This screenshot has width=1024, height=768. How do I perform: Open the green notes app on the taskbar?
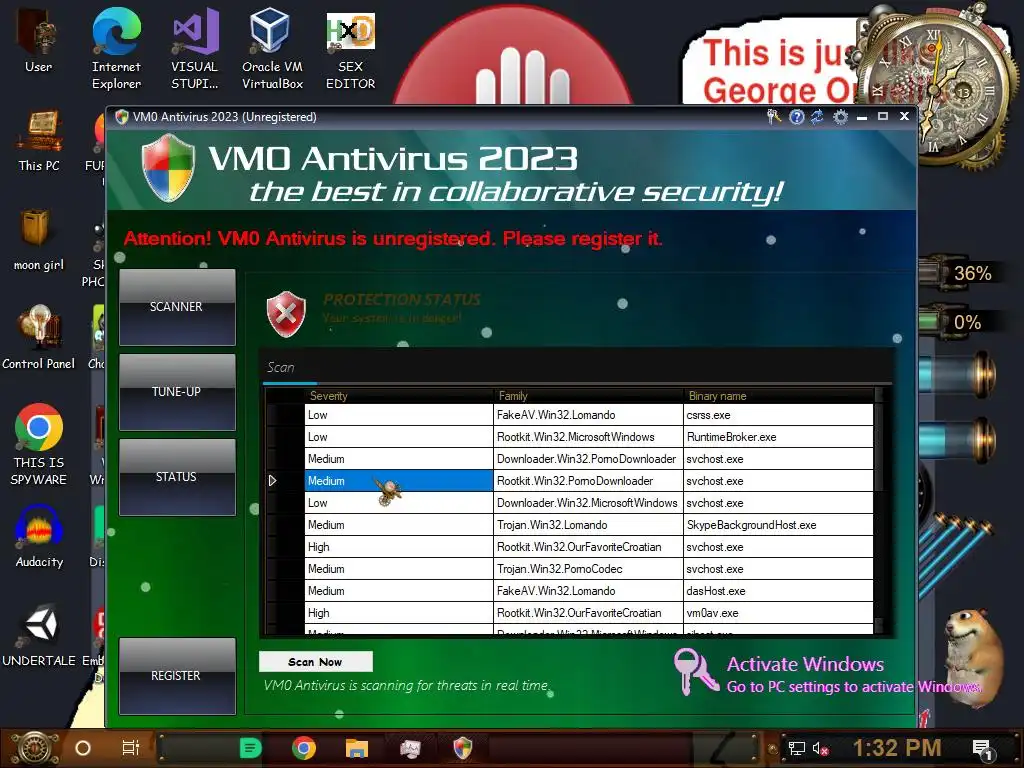tap(250, 748)
